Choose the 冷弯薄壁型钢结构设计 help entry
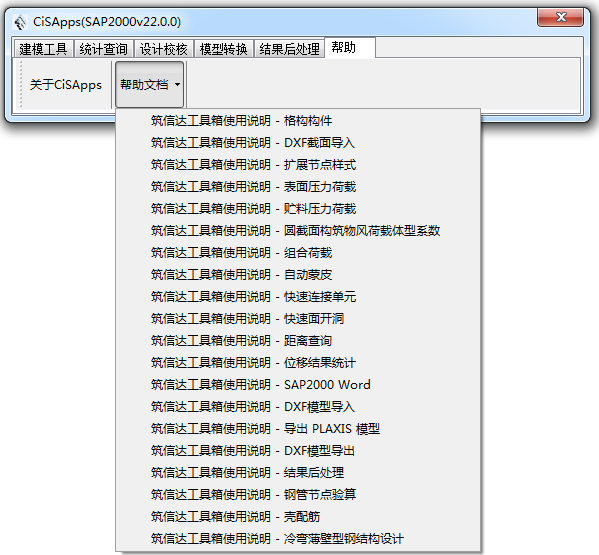This screenshot has height=555, width=599. [x=298, y=539]
